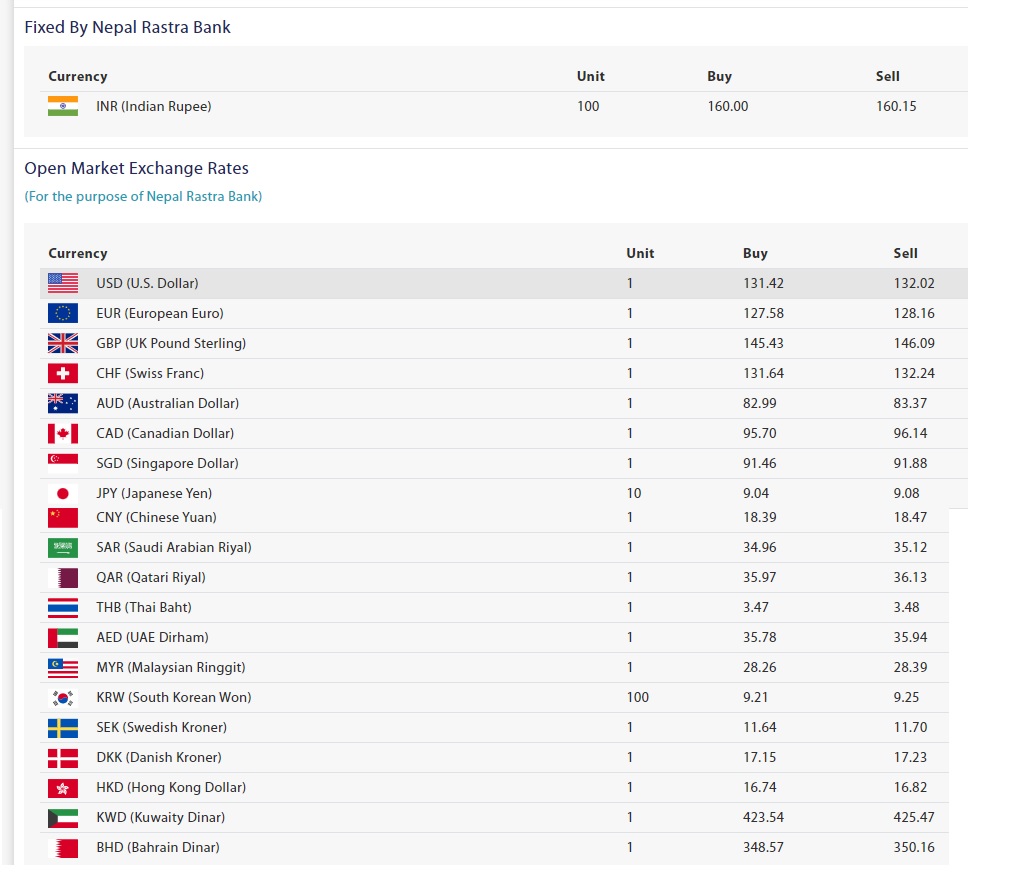Click the UK flag next to GBP
The height and width of the screenshot is (878, 1010).
click(x=63, y=343)
